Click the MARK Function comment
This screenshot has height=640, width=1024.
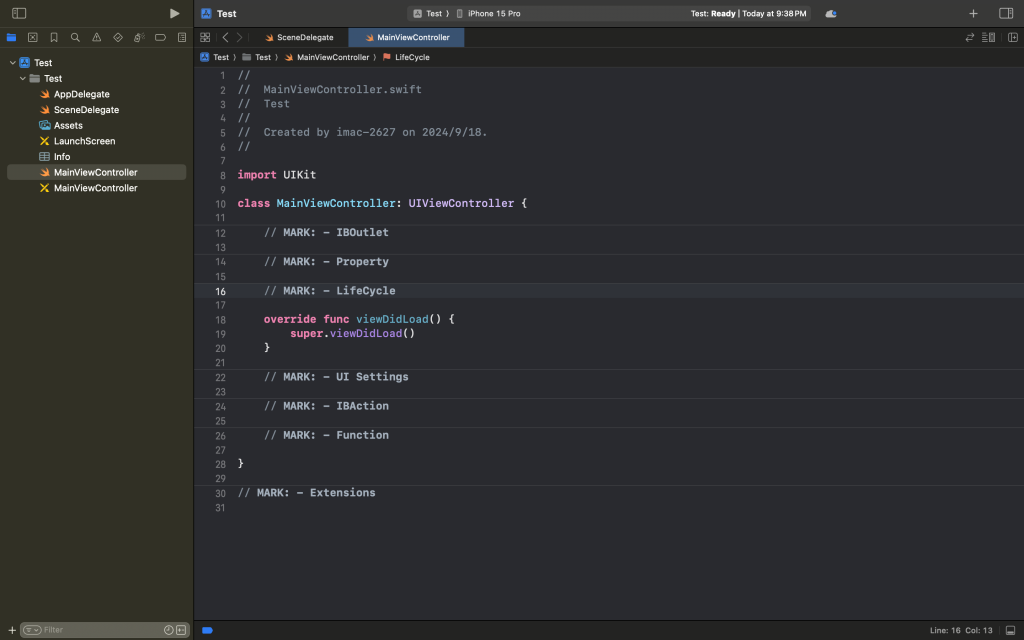pos(326,435)
